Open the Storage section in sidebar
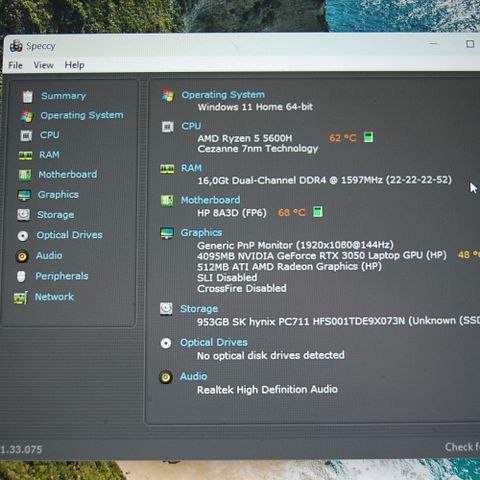This screenshot has height=480, width=480. [x=56, y=215]
